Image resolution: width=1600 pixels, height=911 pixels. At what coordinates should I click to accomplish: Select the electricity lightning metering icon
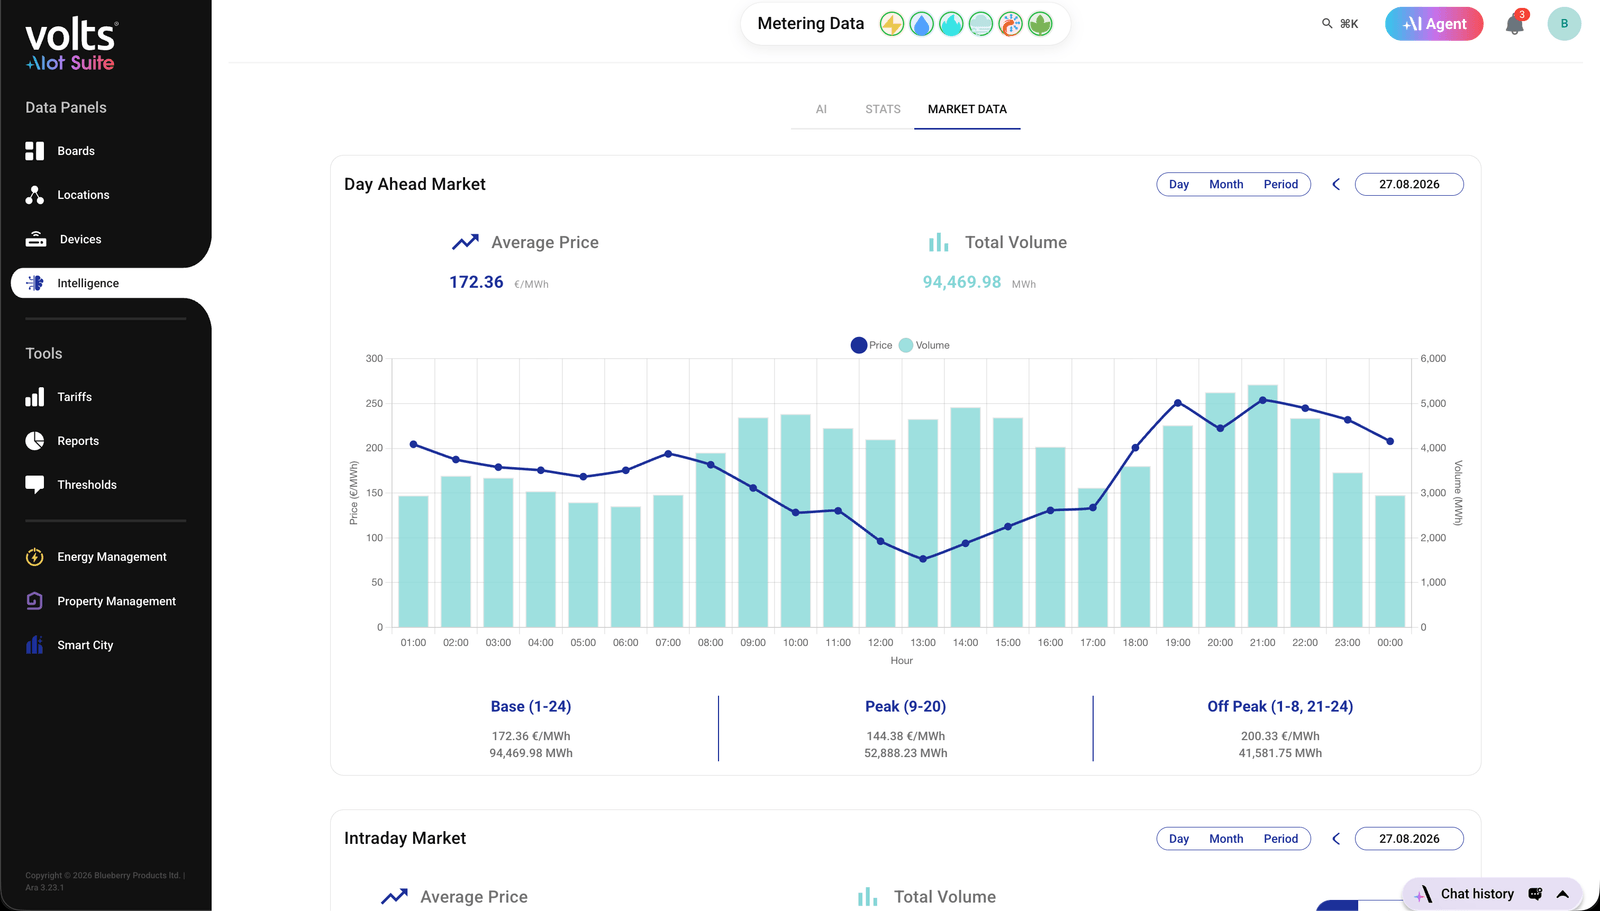[x=892, y=24]
